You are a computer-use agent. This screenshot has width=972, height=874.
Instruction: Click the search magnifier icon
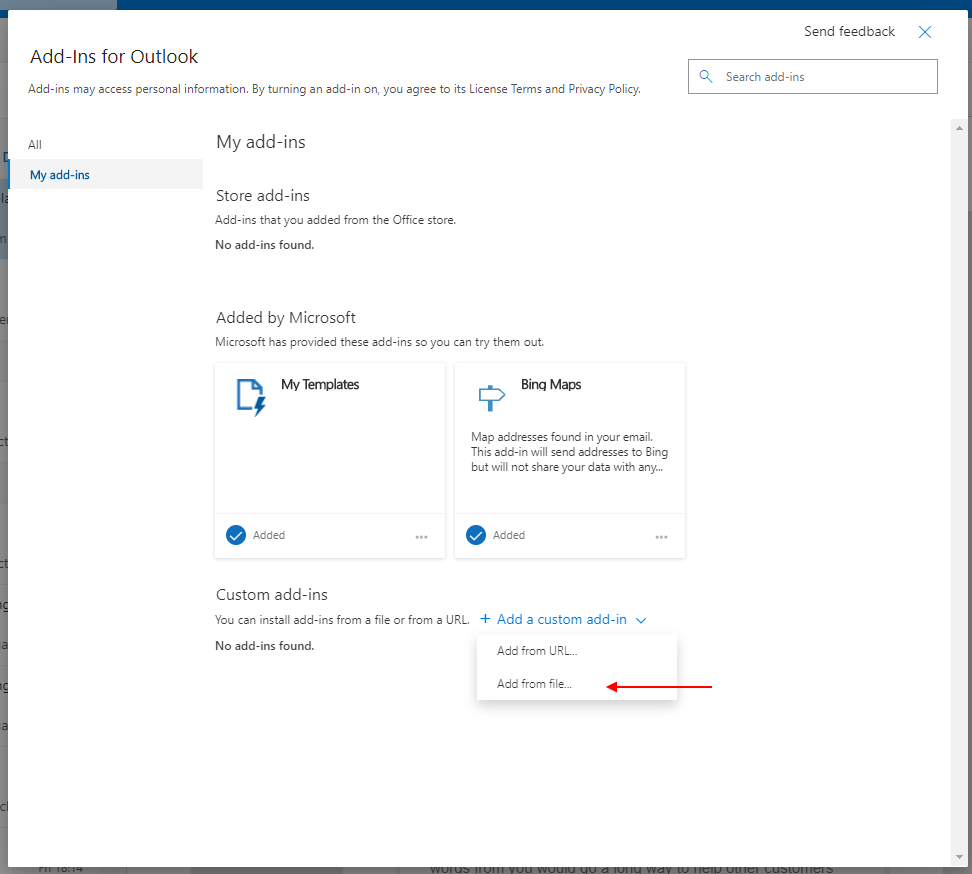tap(705, 76)
